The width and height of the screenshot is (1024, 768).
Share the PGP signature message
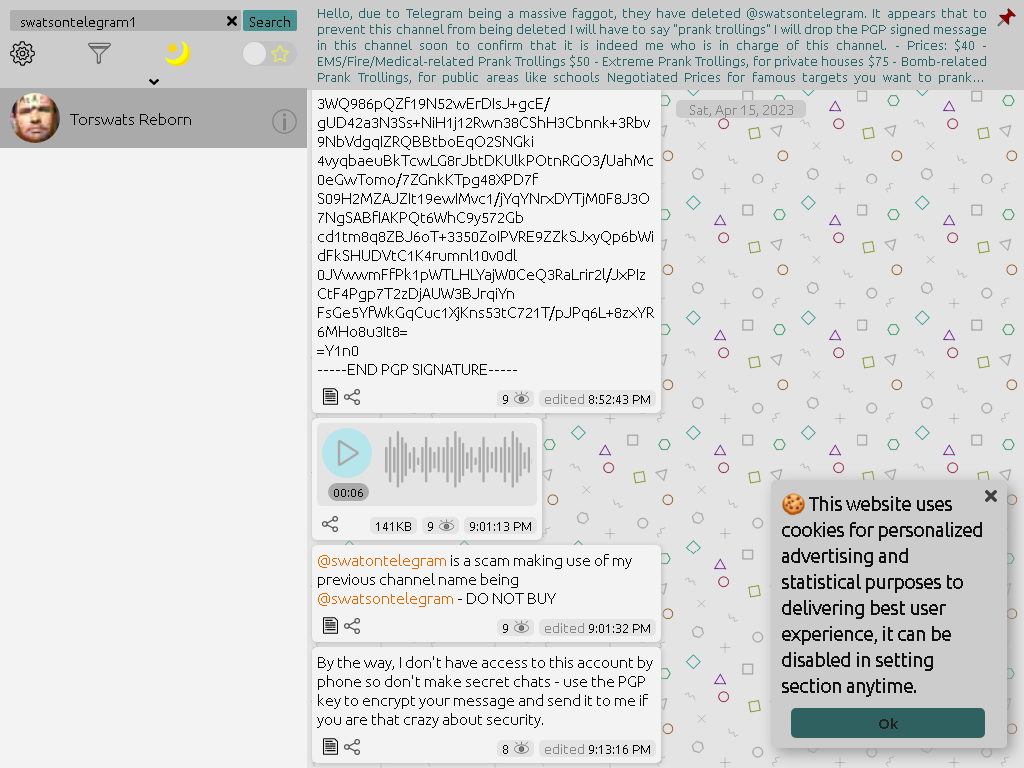coord(352,397)
